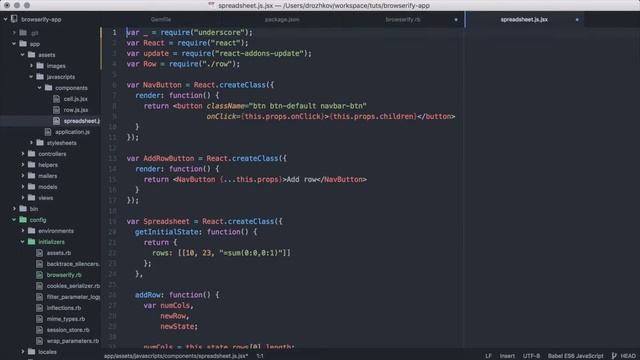
Task: Open assets.rb initializer file
Action: [x=59, y=253]
